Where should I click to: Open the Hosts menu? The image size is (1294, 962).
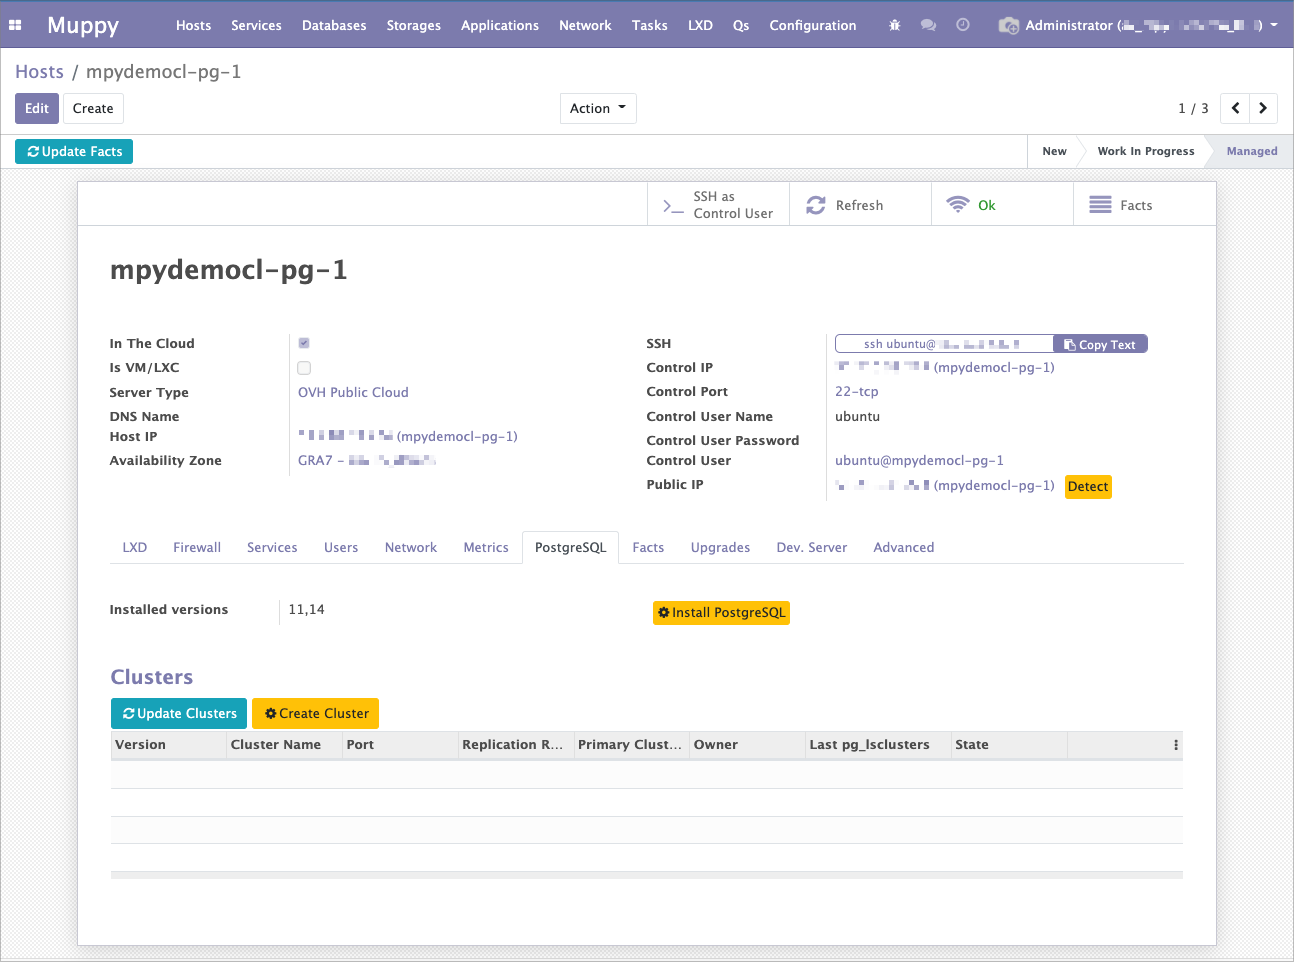click(193, 25)
